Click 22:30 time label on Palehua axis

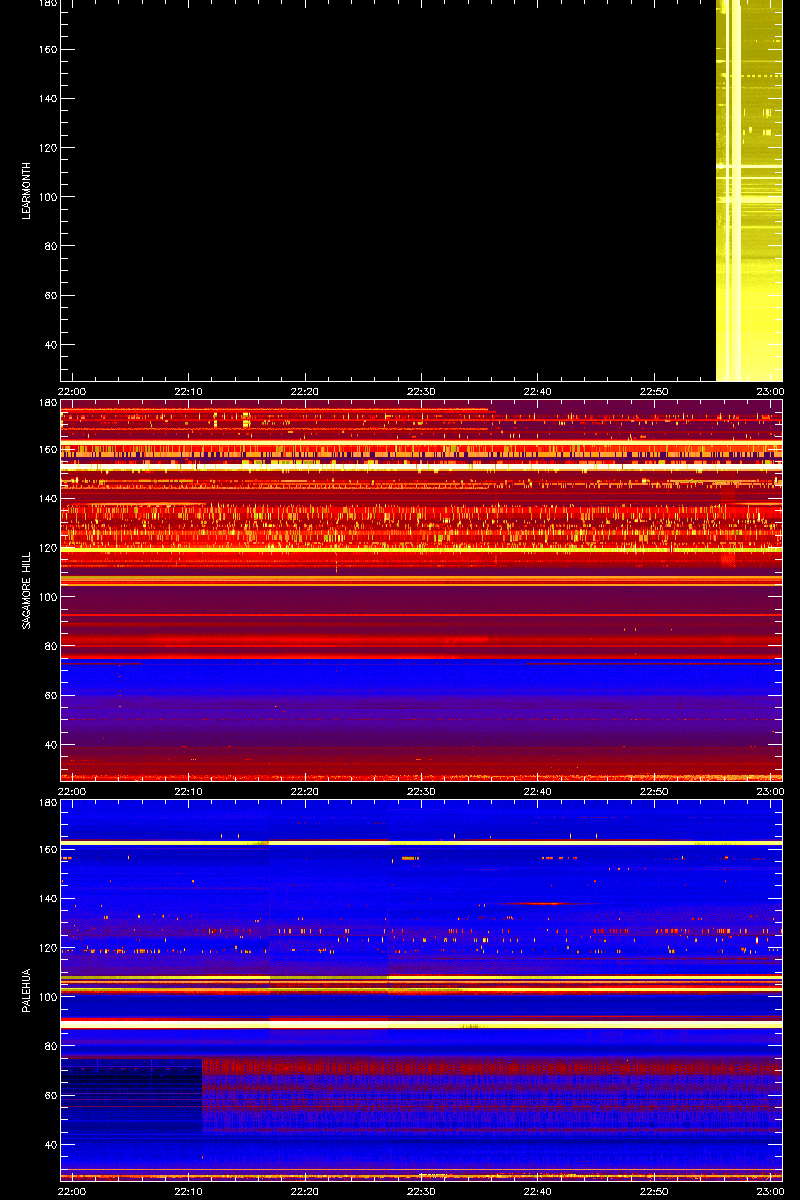coord(421,1191)
